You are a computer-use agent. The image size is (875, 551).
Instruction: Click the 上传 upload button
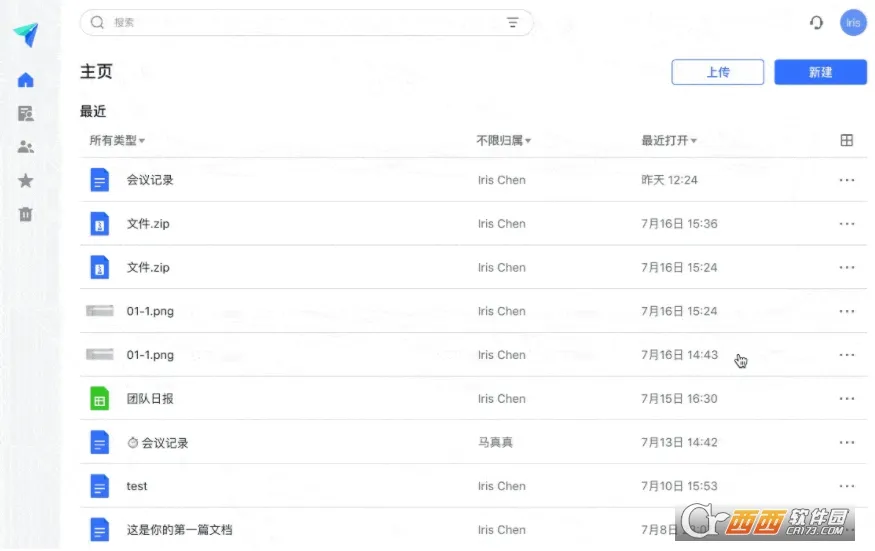717,72
